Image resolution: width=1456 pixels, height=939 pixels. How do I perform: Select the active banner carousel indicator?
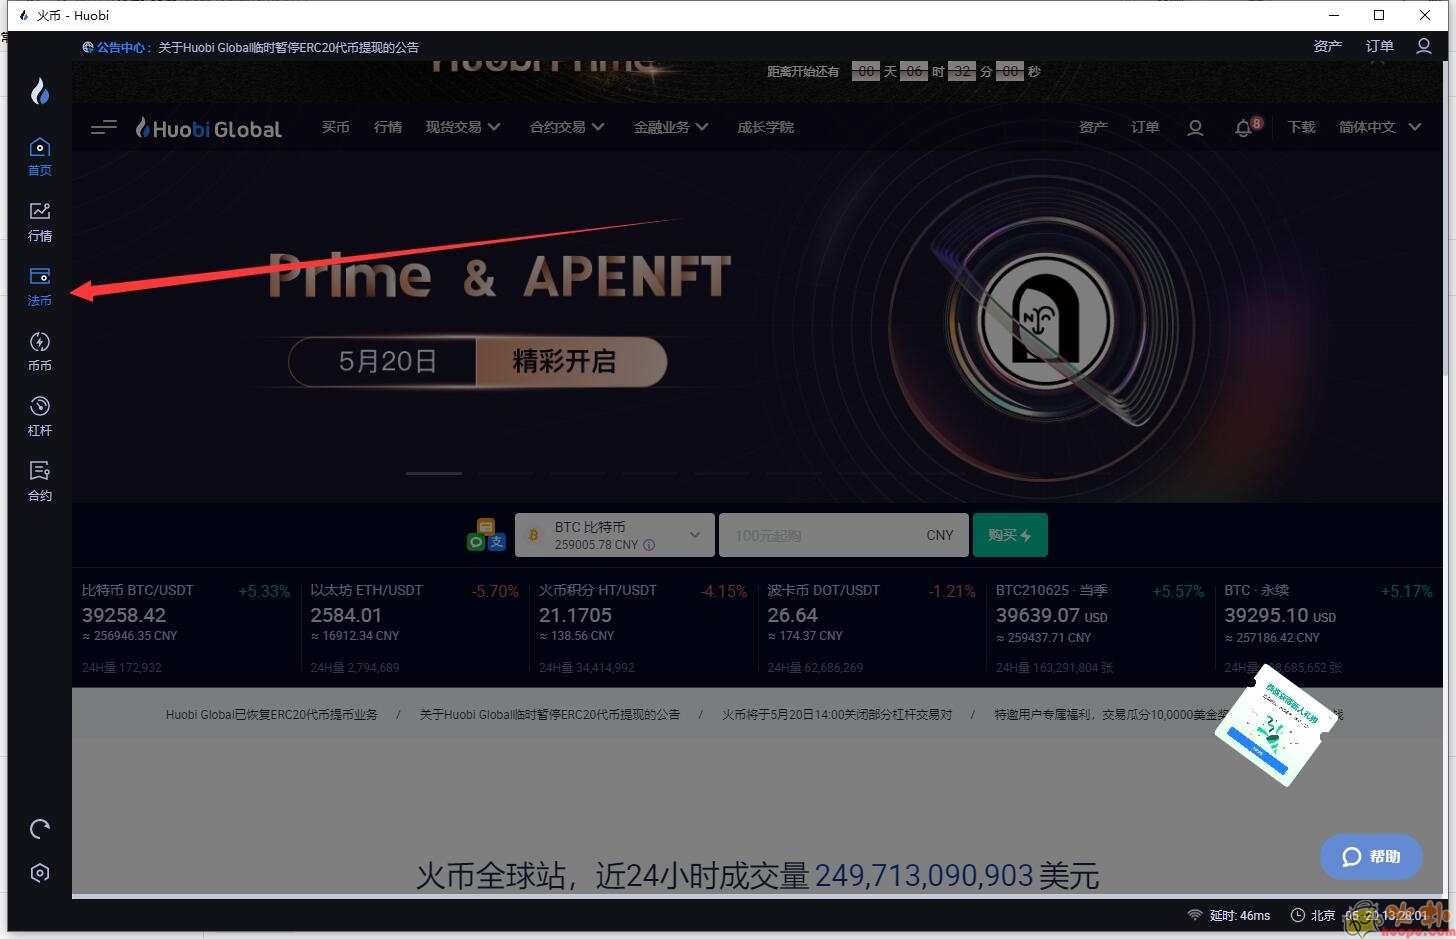[434, 473]
